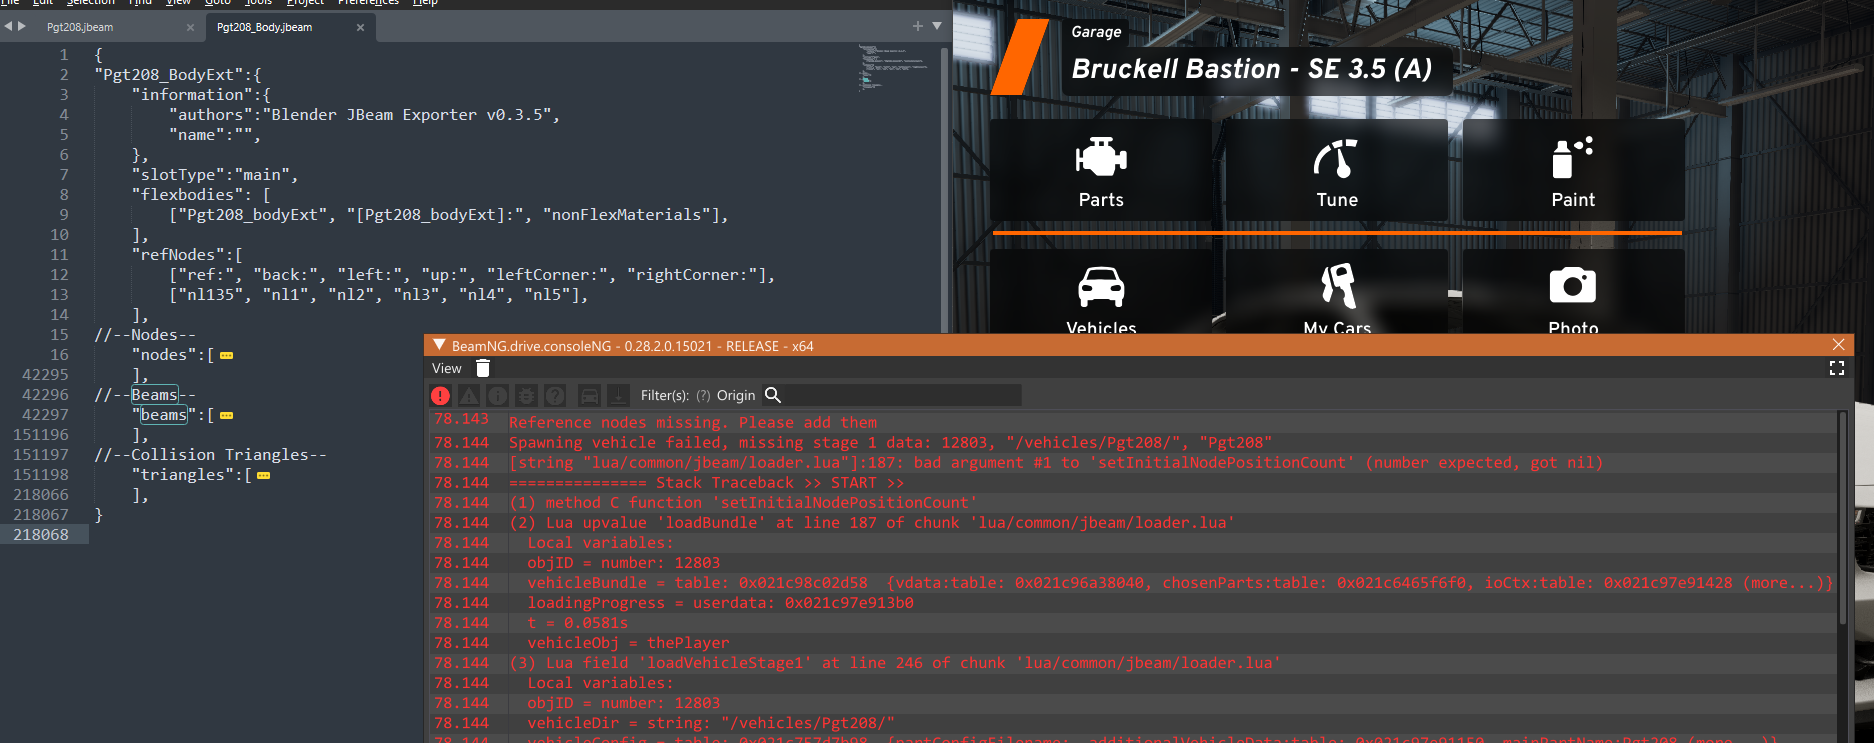Click the //--Nodes-- comment line
This screenshot has height=743, width=1874.
(145, 335)
